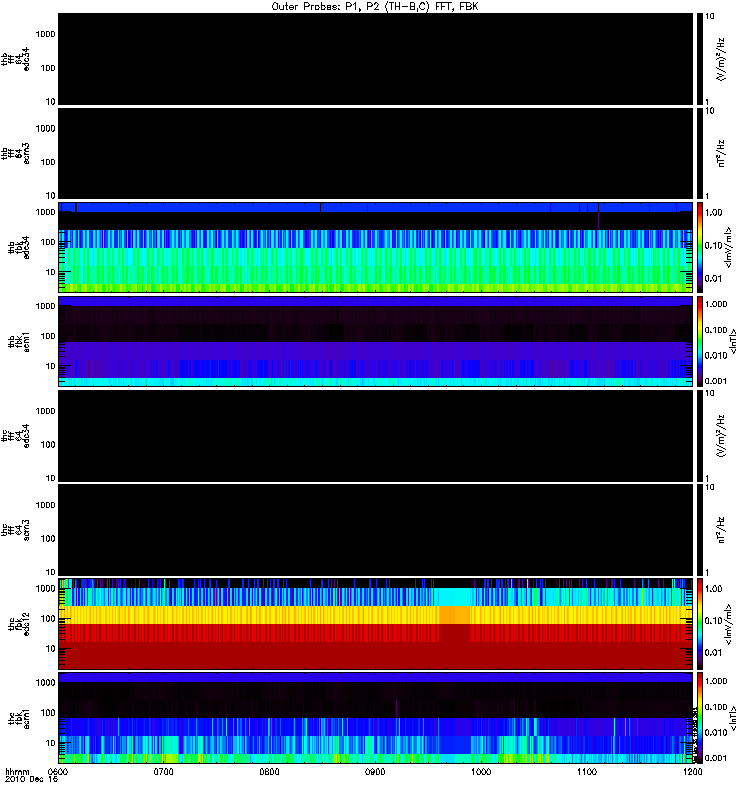Click the 1000 y-tick of thb fbk edc34 panel
Viewport: 750px width, 800px height.
pos(45,212)
